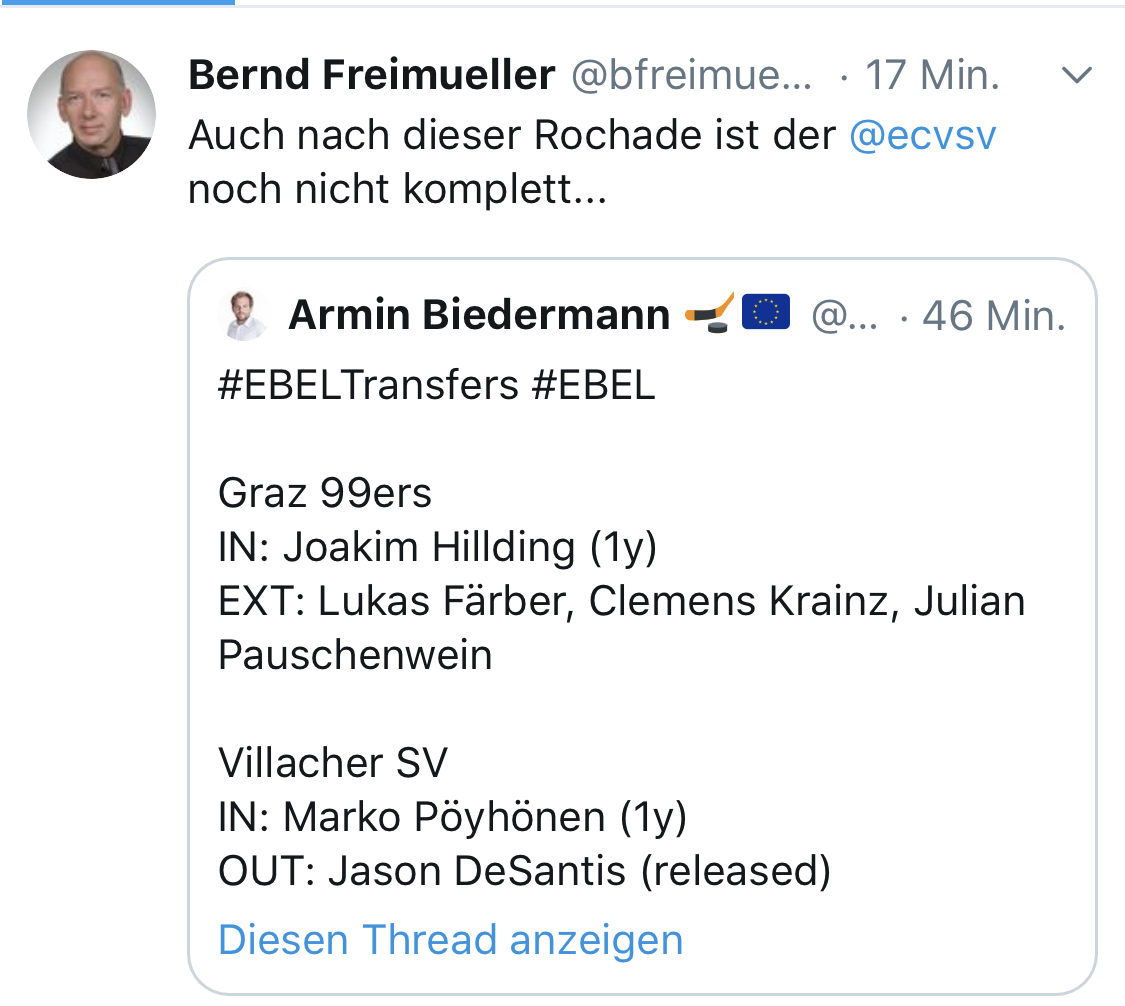Open the #EBEL hashtag

593,386
